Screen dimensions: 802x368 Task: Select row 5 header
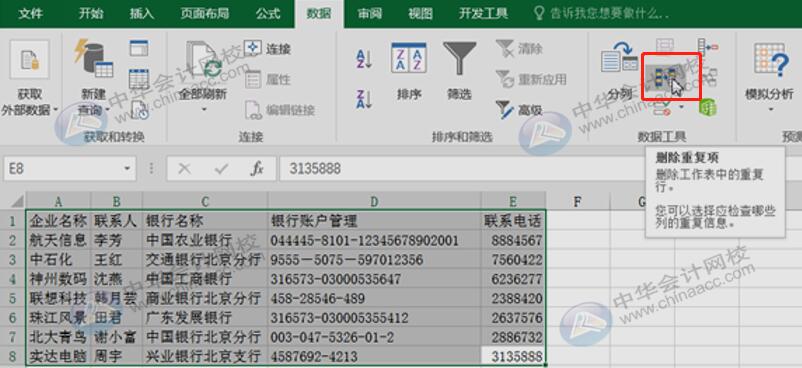pos(13,298)
